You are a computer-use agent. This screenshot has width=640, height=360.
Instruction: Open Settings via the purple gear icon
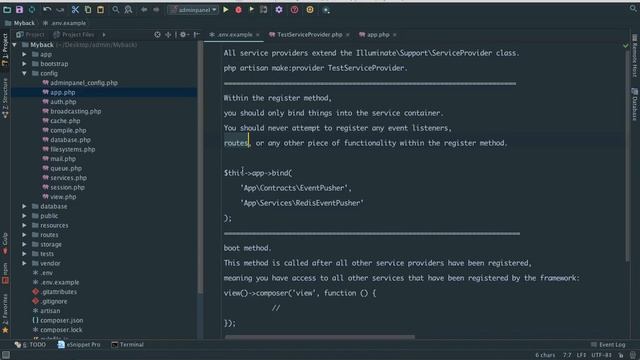(x=279, y=10)
